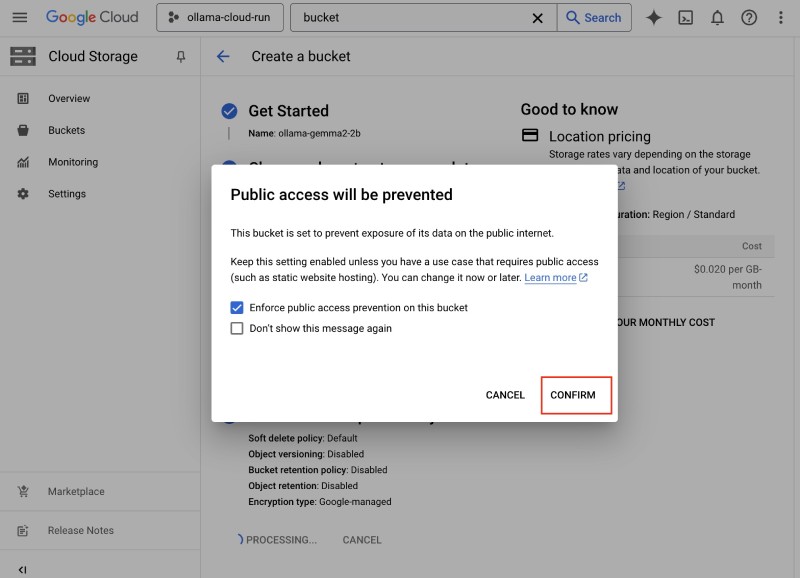The width and height of the screenshot is (800, 578).
Task: Clear the search field with X
Action: click(537, 18)
